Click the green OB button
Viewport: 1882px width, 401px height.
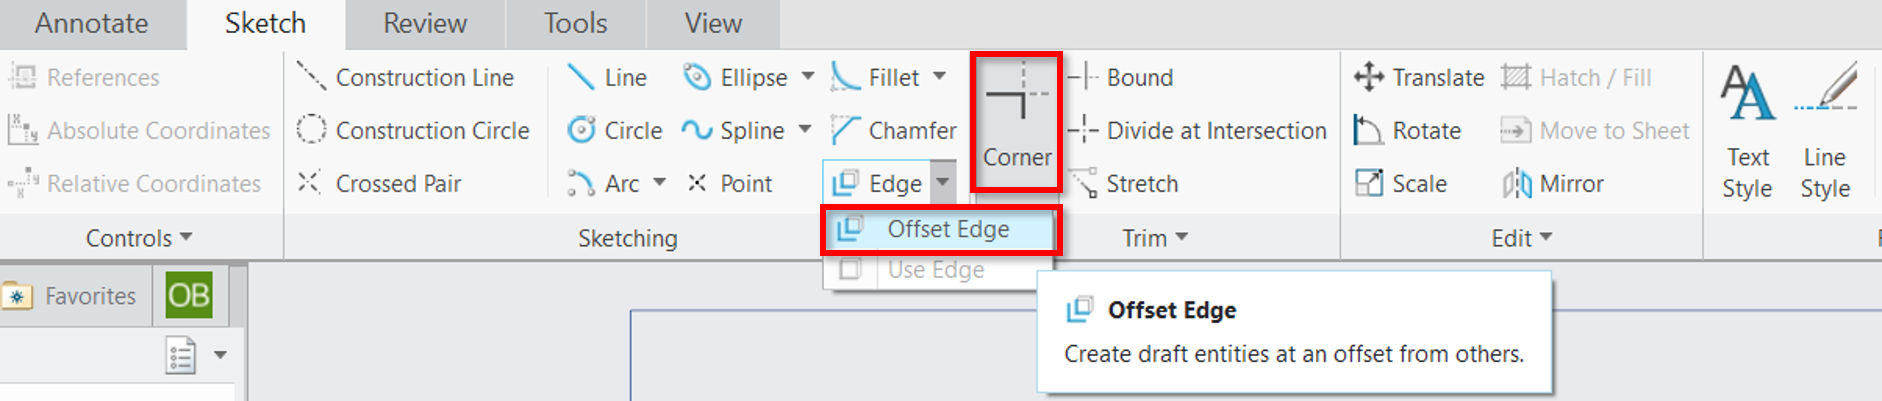click(x=189, y=295)
